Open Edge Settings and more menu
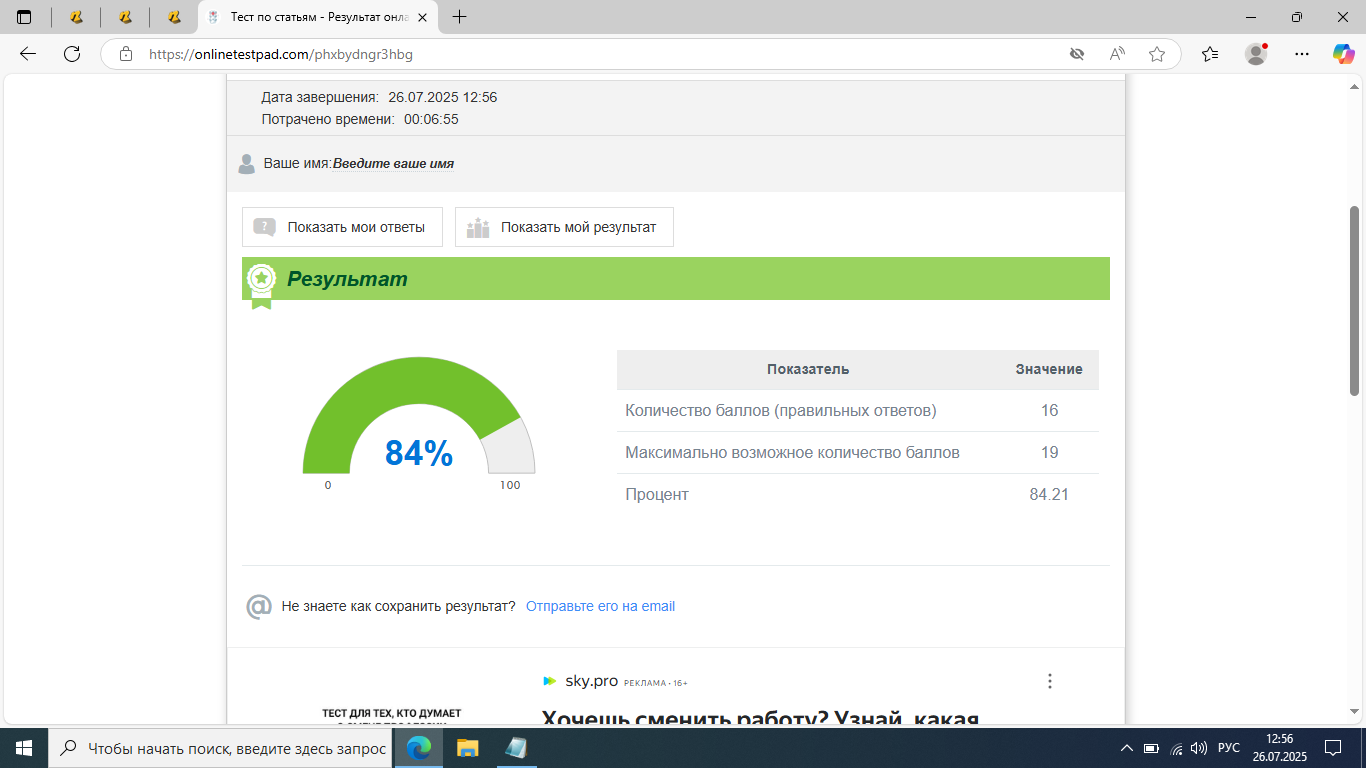 1301,54
